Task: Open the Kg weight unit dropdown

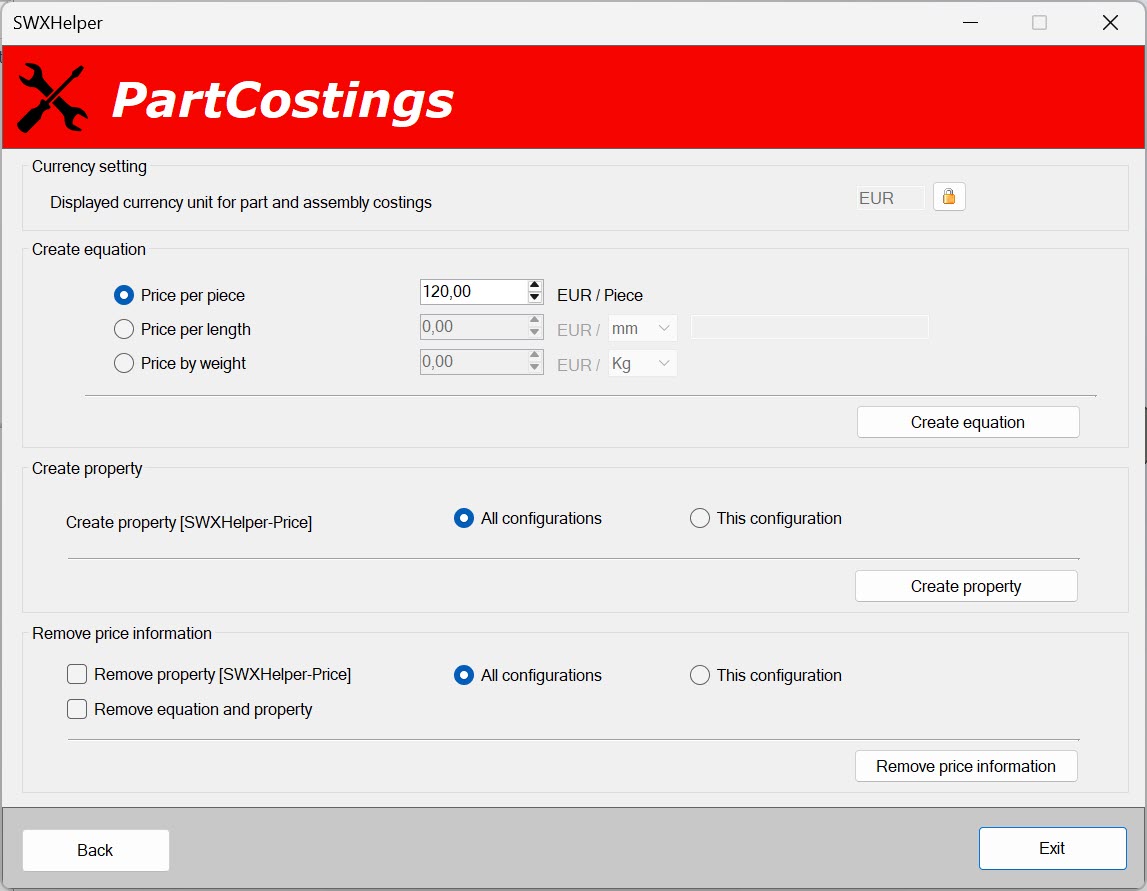Action: click(642, 364)
